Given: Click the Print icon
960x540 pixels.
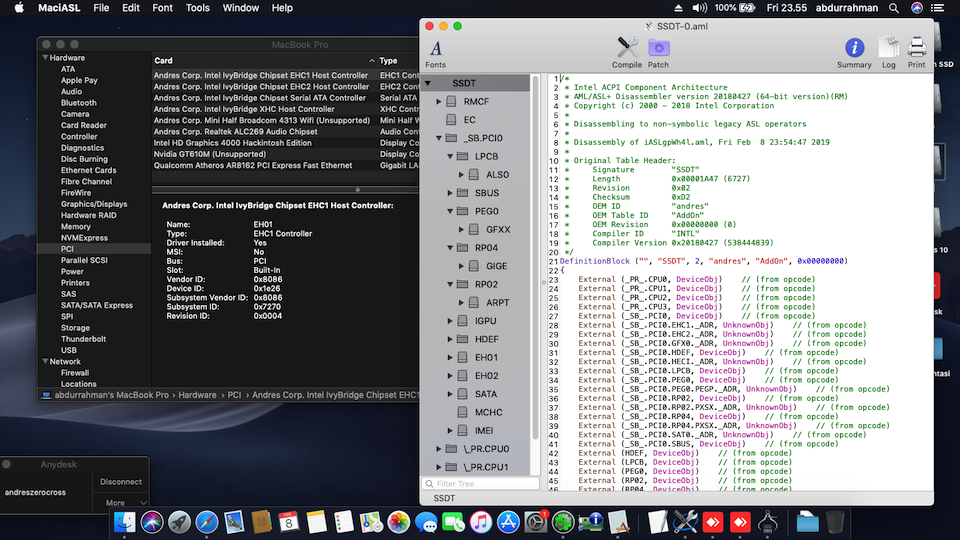Looking at the screenshot, I should [916, 51].
